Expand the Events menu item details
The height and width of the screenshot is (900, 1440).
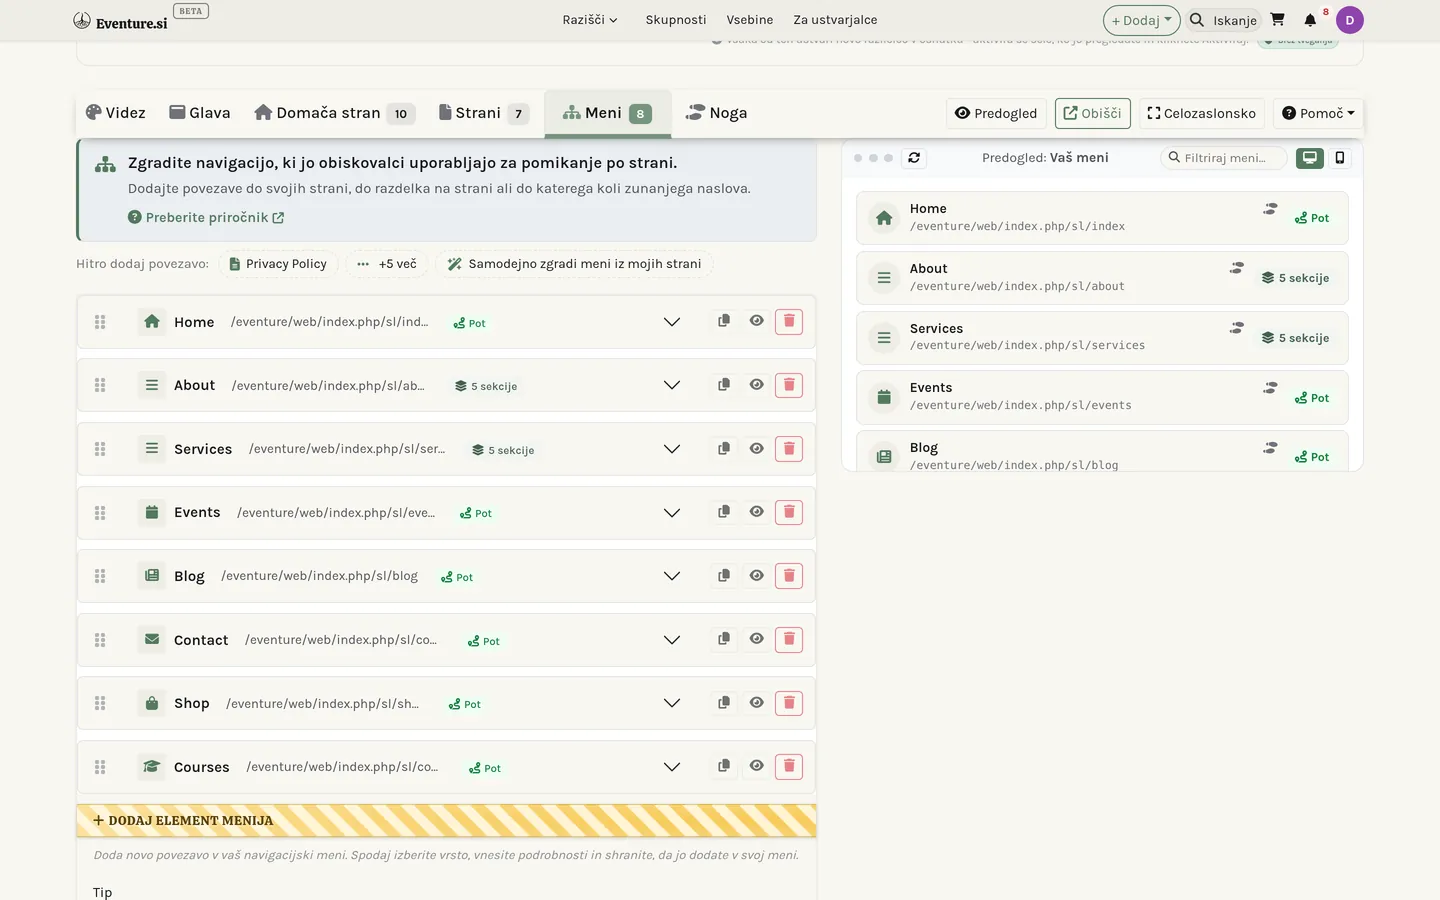point(672,513)
